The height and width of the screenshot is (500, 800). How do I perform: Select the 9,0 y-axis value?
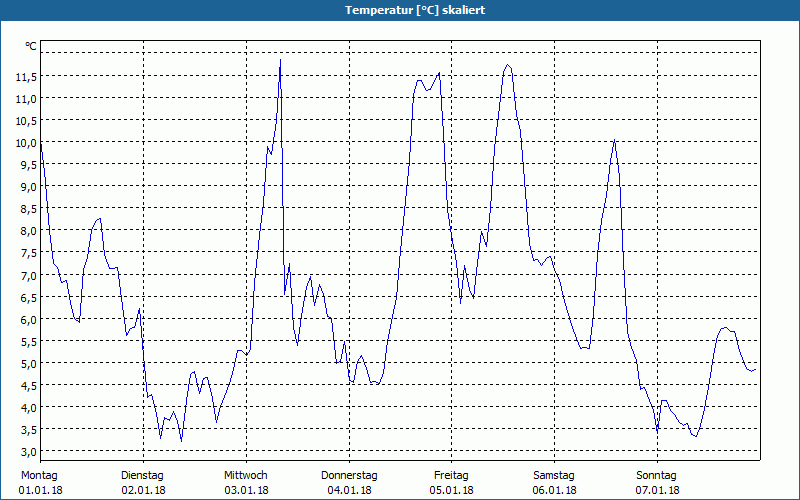point(28,187)
